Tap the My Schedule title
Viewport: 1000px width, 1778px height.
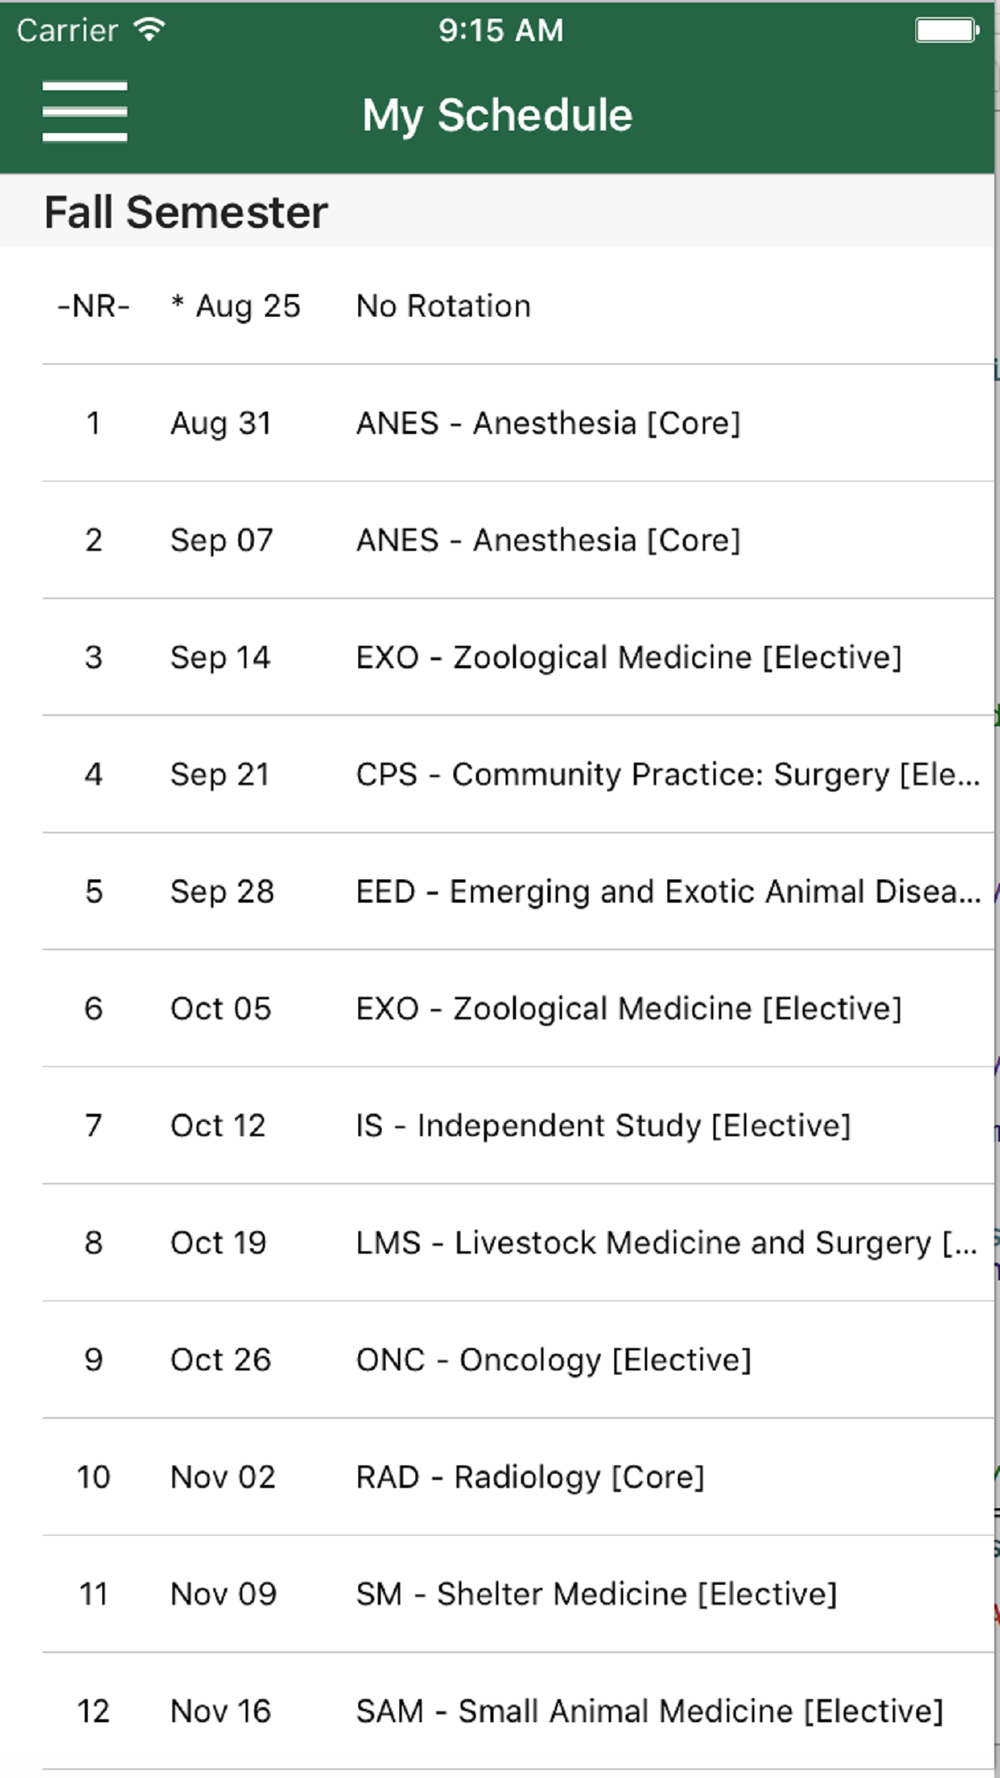[x=497, y=115]
